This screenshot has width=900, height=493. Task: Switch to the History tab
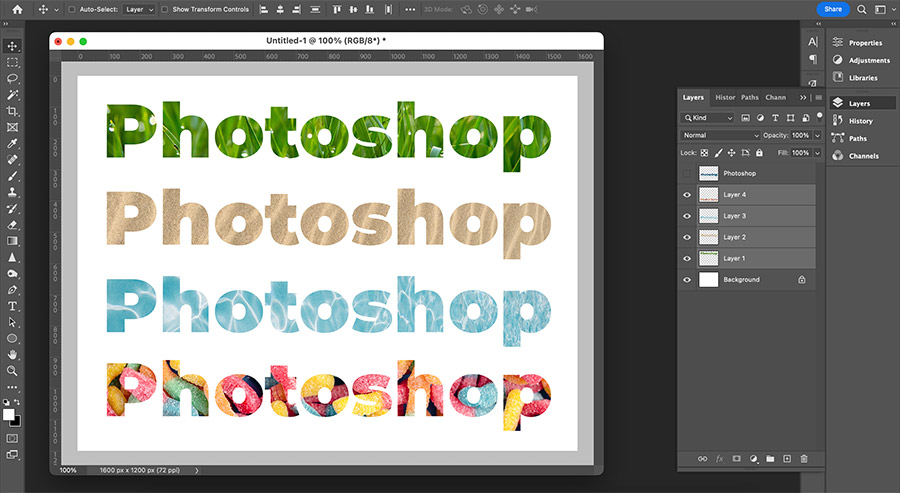[725, 98]
